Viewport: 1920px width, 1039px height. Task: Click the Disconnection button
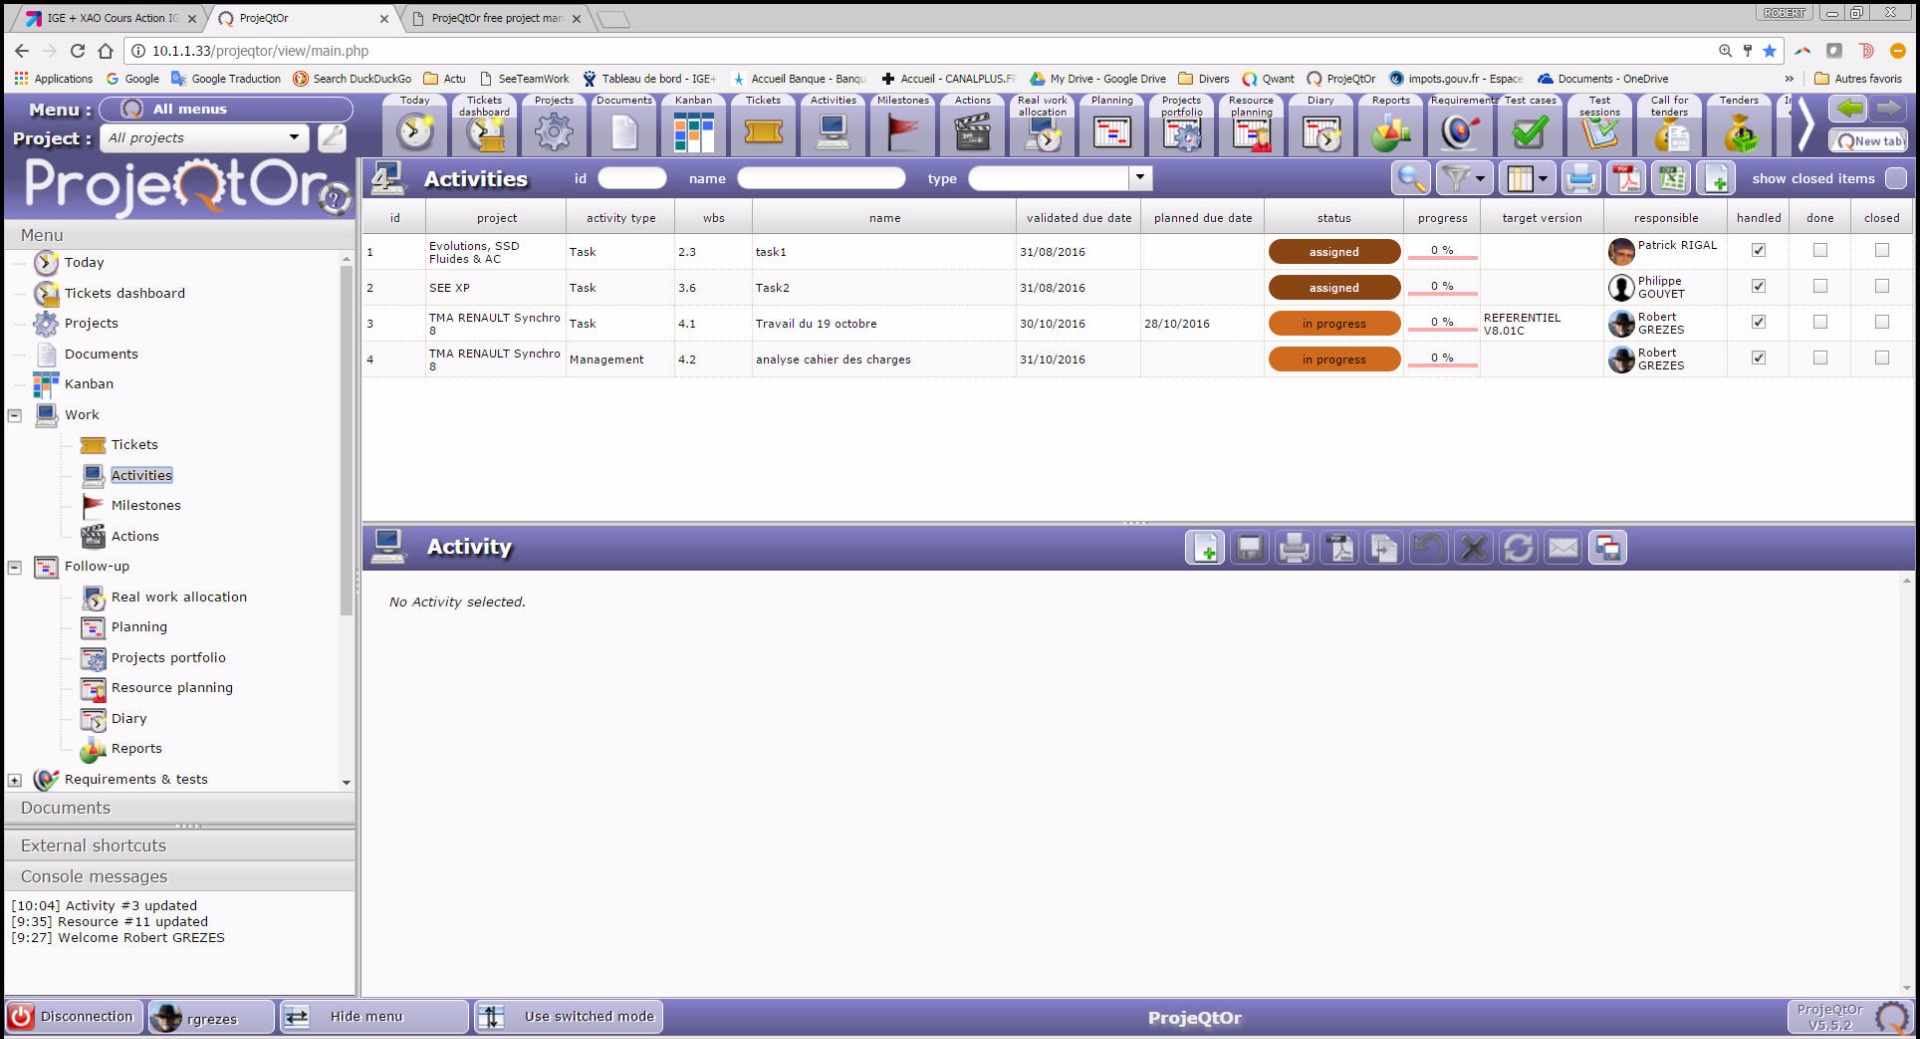tap(73, 1017)
